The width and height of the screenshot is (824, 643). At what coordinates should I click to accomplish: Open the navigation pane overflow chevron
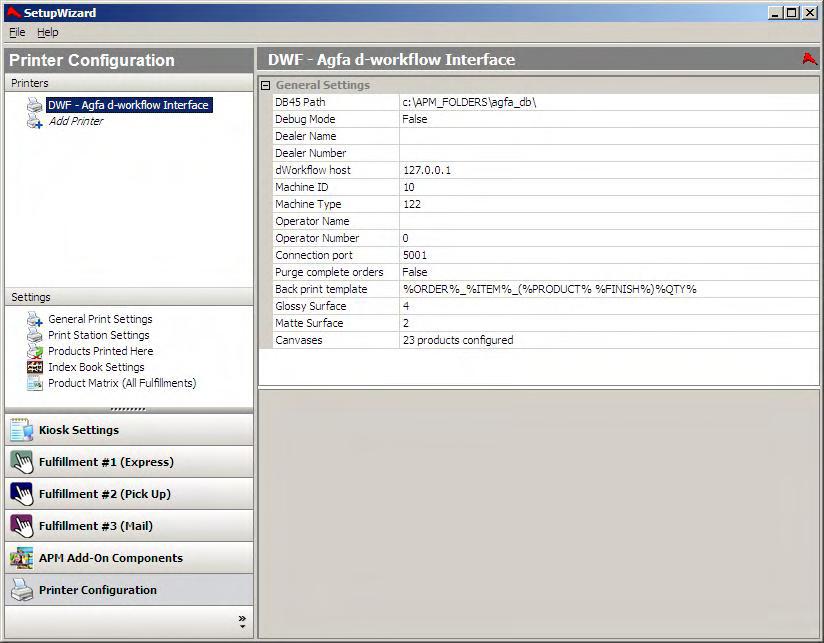(x=242, y=621)
